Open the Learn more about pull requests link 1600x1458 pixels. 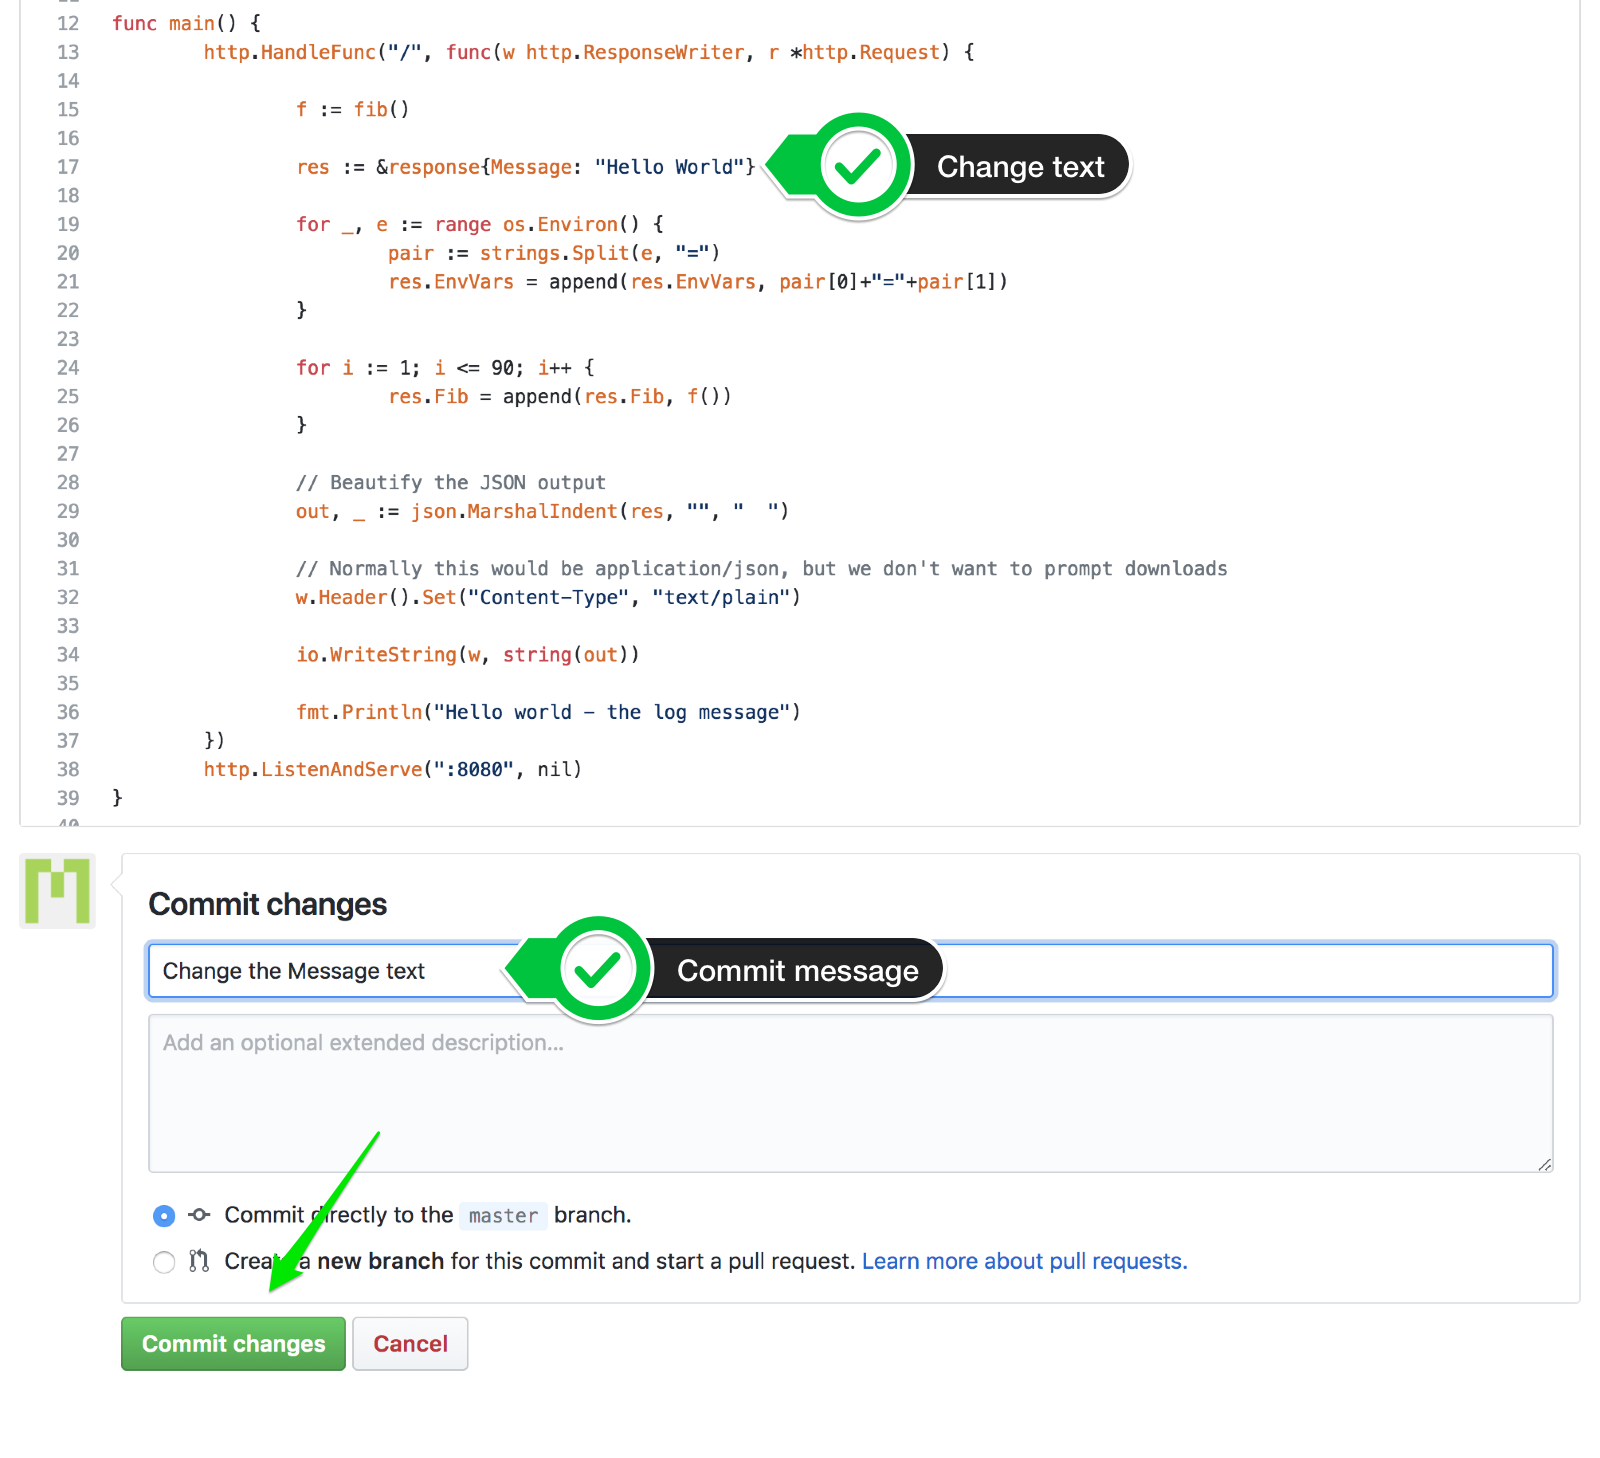(x=1023, y=1261)
